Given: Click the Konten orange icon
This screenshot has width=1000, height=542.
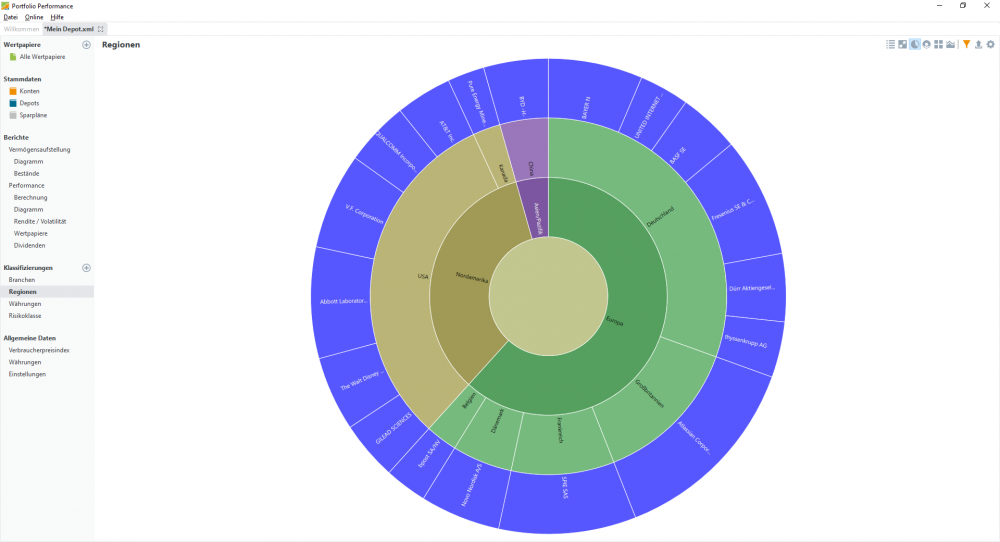Looking at the screenshot, I should click(13, 91).
